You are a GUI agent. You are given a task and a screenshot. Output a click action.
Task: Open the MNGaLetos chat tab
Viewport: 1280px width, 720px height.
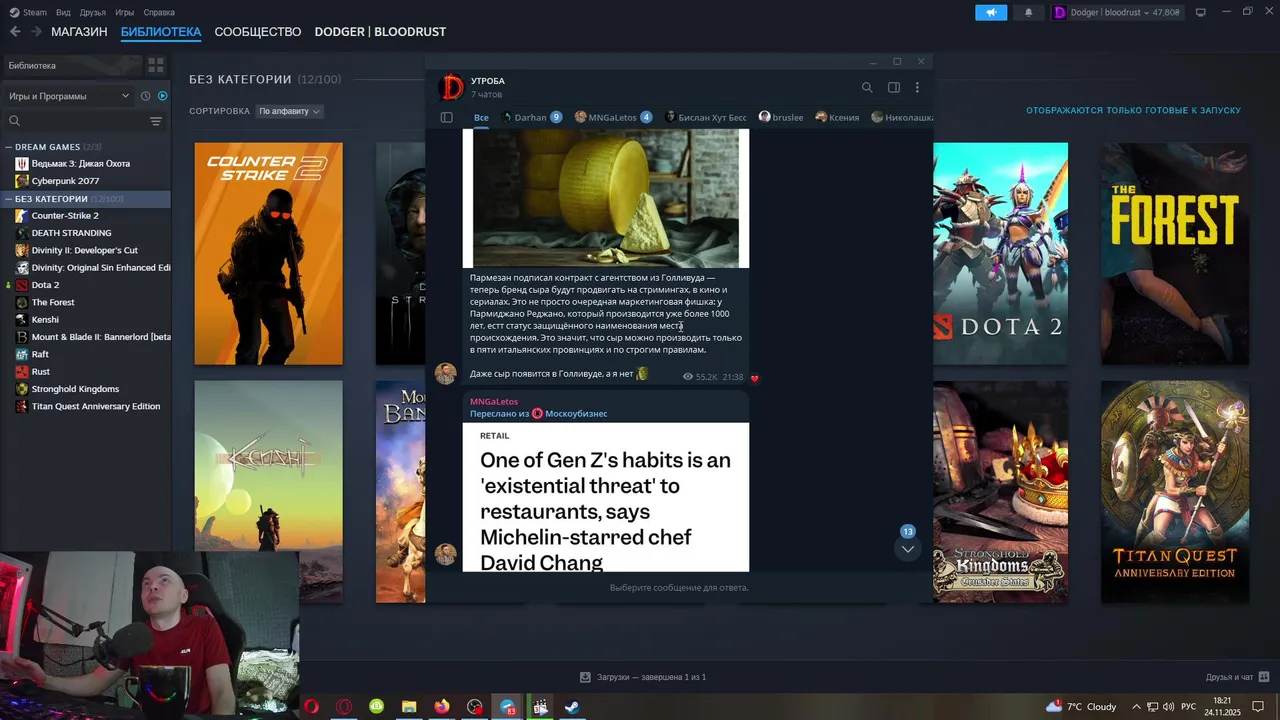coord(614,117)
